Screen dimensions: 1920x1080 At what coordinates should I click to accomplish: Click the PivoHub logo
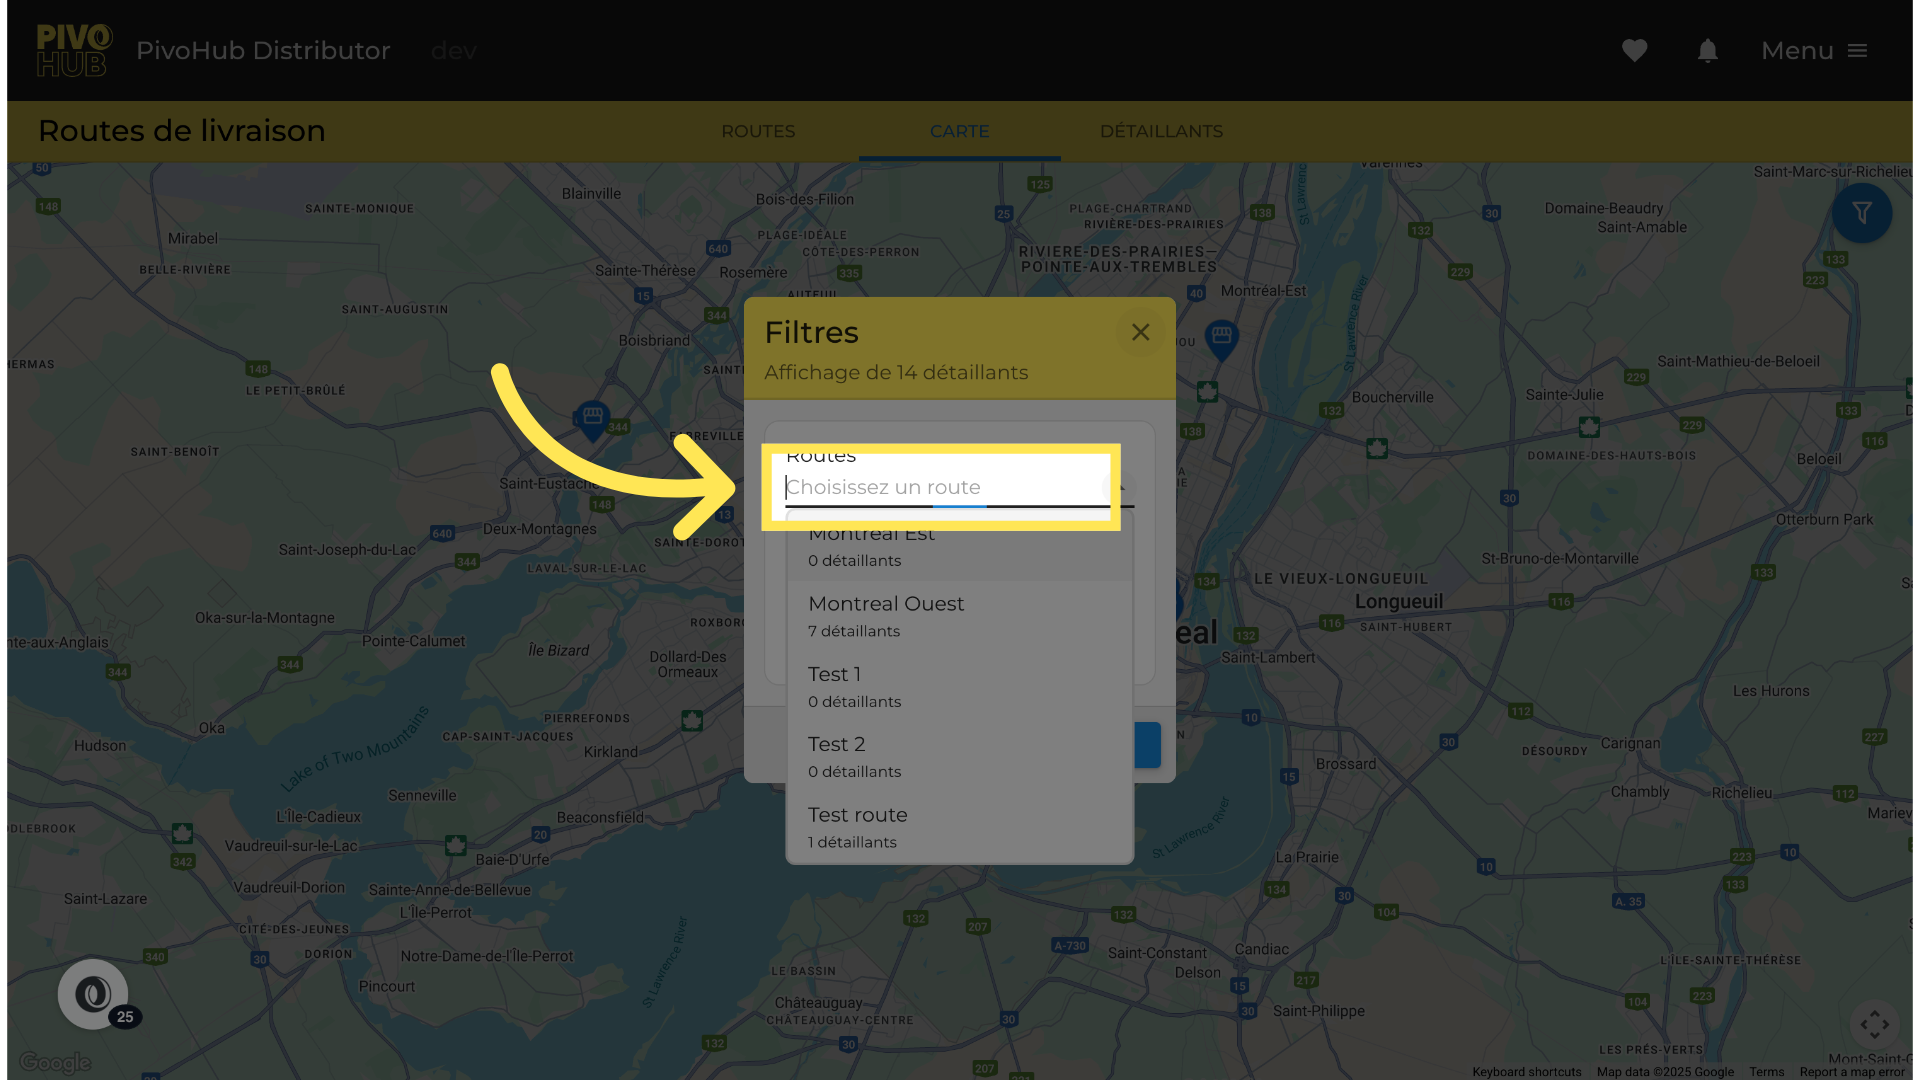(x=73, y=51)
